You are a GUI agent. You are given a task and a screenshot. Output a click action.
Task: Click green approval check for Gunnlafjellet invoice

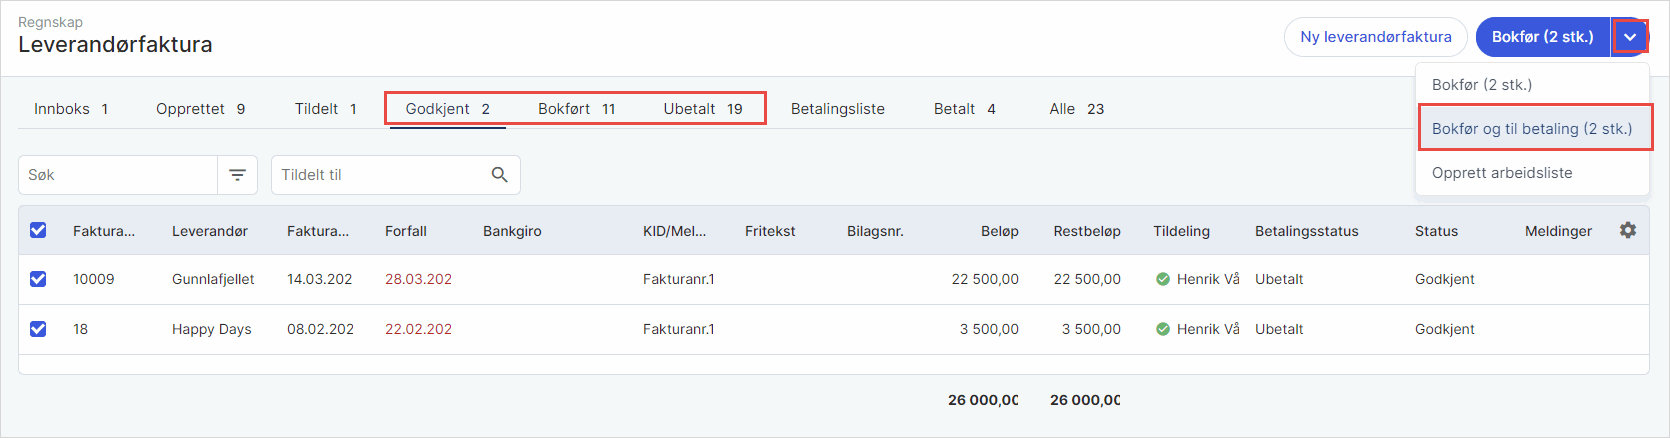point(1163,280)
